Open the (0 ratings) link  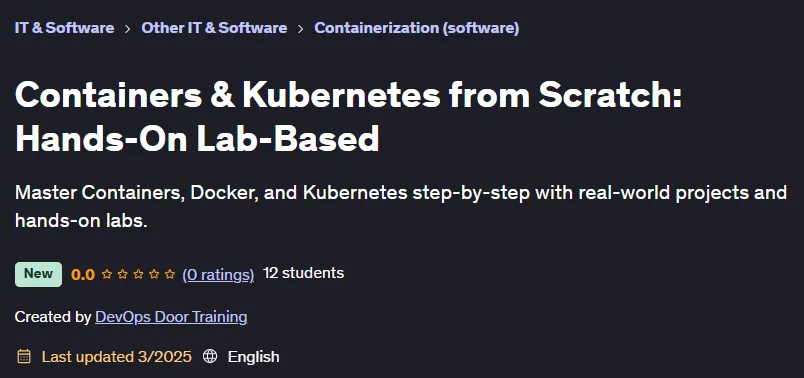218,275
